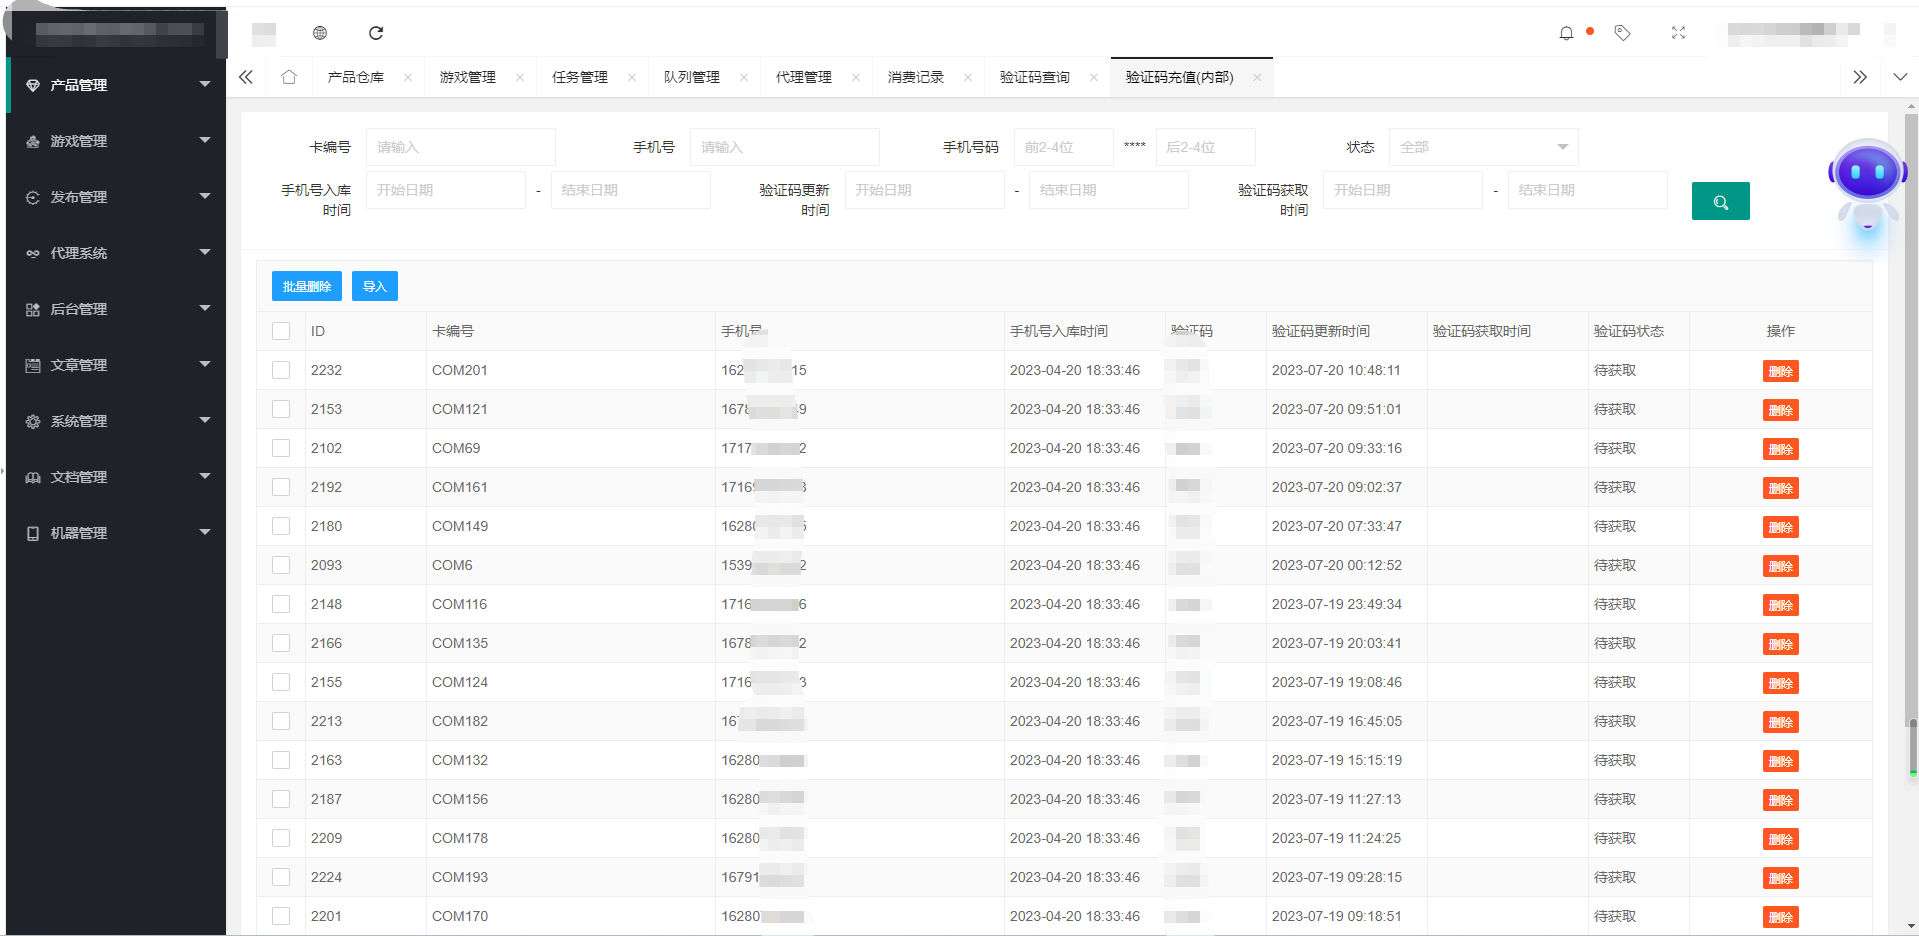This screenshot has width=1919, height=936.
Task: Check the row with ID 2153
Action: (281, 409)
